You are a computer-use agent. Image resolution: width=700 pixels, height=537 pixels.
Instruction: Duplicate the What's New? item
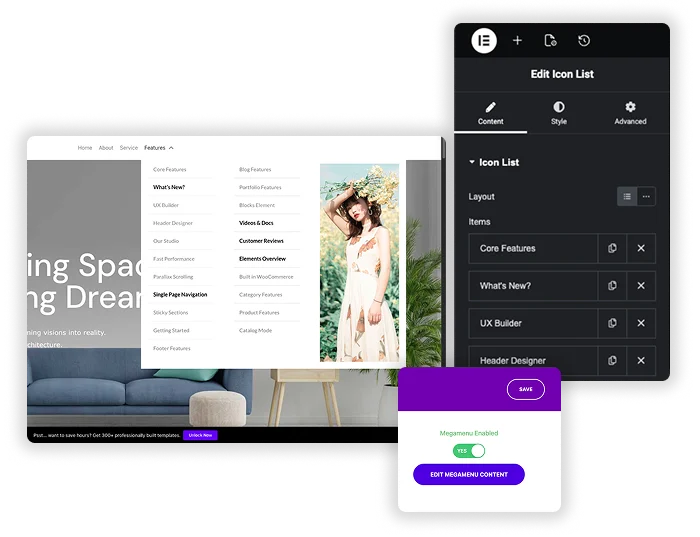pyautogui.click(x=612, y=286)
